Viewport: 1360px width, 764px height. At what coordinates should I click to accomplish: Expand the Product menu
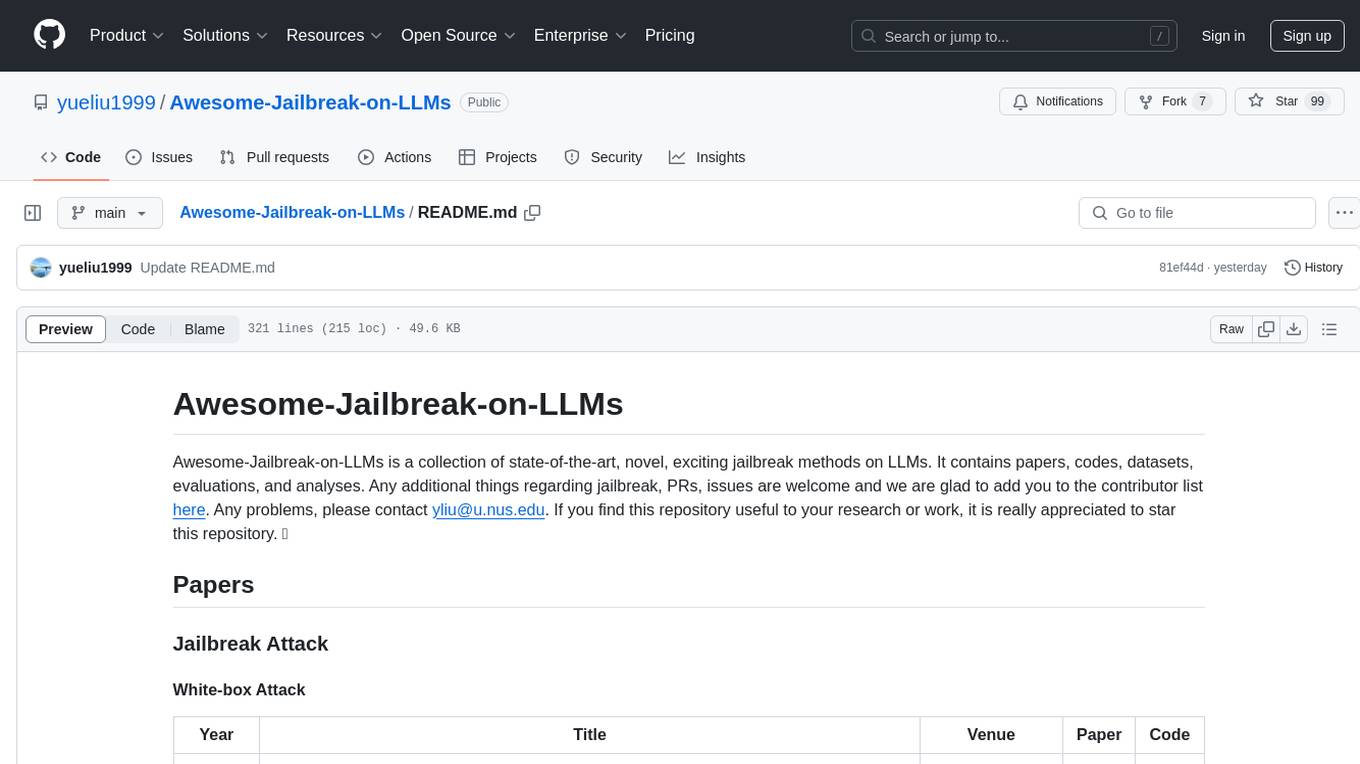coord(127,35)
